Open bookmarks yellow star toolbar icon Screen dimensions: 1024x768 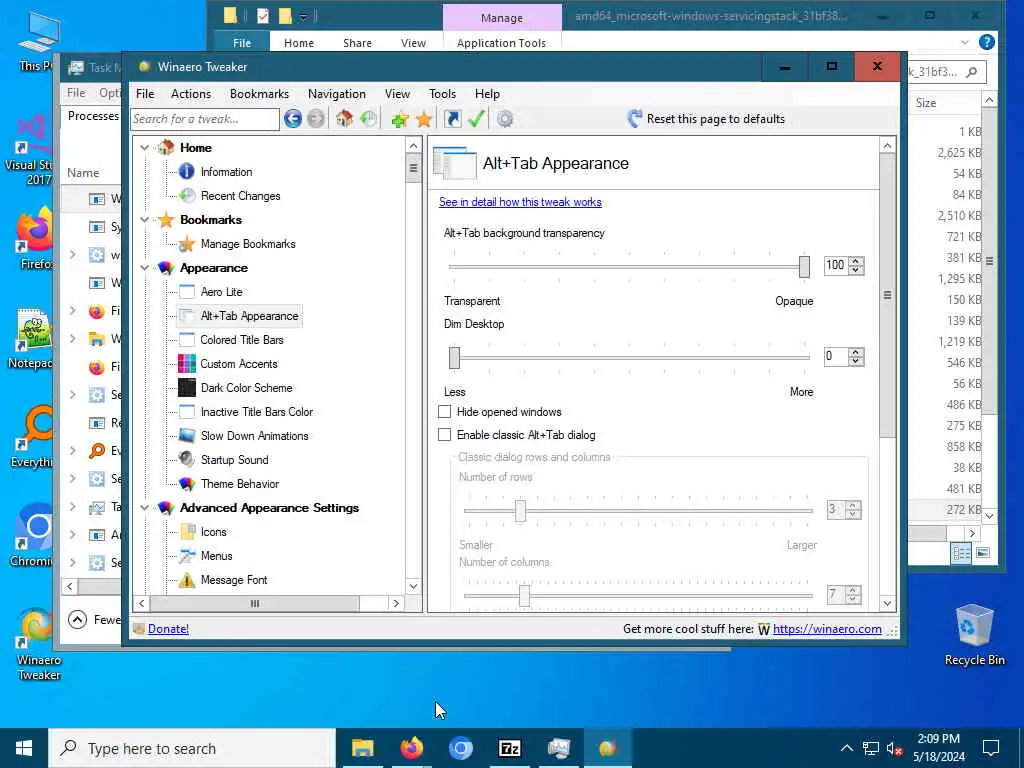pos(424,119)
